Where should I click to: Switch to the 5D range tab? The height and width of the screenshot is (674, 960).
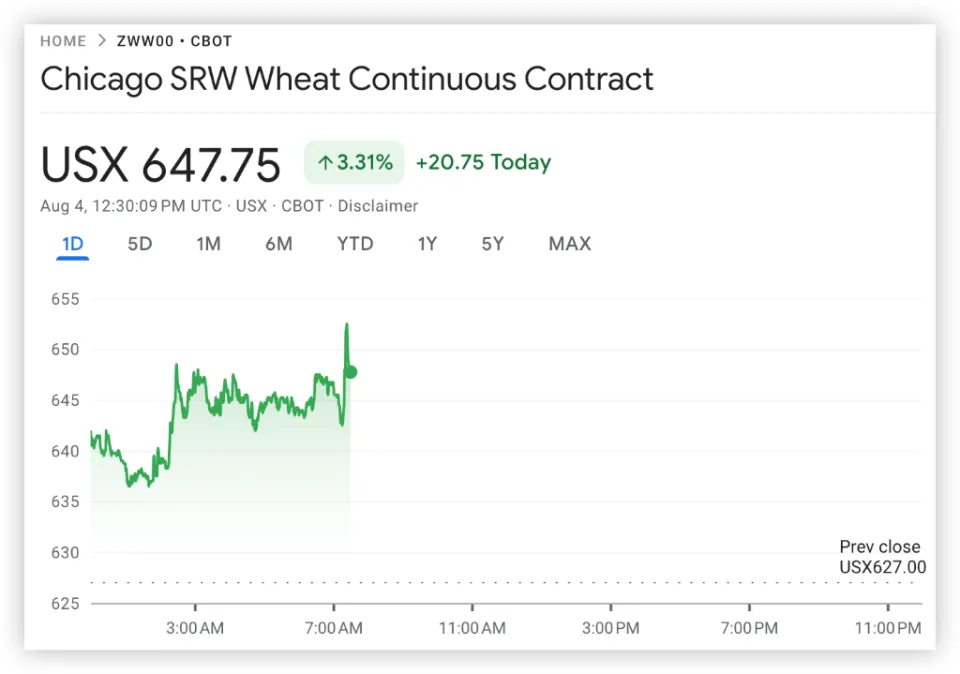[x=140, y=244]
